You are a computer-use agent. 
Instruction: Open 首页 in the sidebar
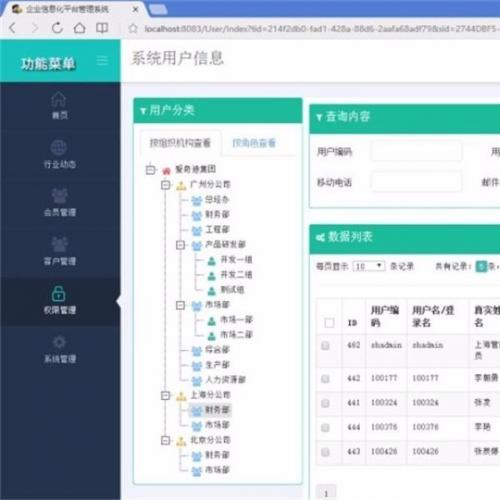coord(59,106)
